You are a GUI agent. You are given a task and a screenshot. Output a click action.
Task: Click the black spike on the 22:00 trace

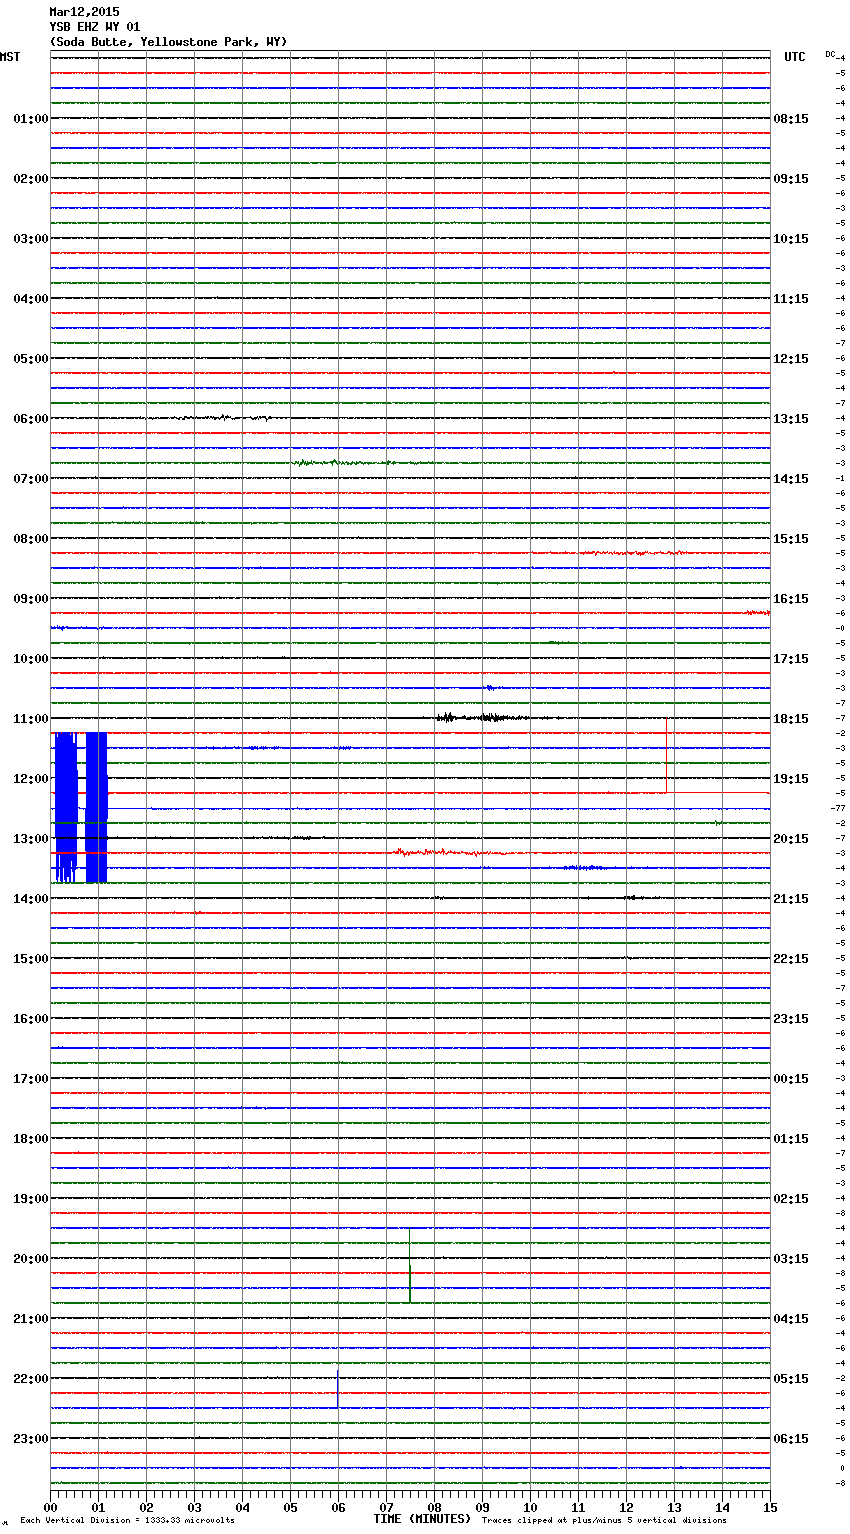coord(338,1388)
